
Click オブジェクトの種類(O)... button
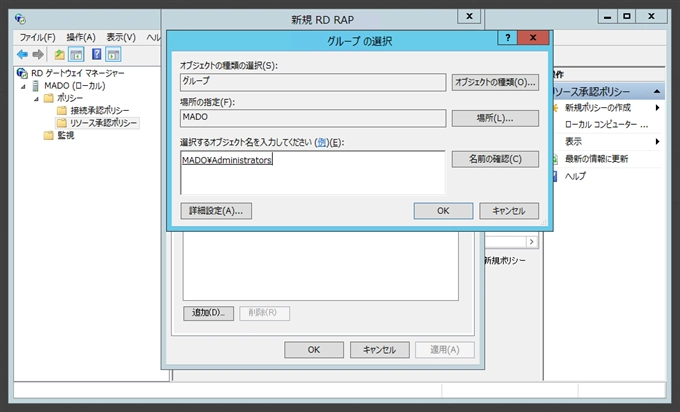pos(495,82)
